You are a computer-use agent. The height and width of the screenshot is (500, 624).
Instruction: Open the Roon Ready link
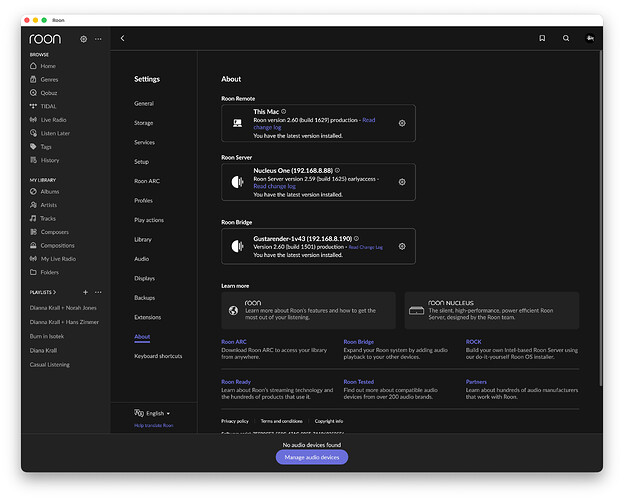click(x=236, y=382)
